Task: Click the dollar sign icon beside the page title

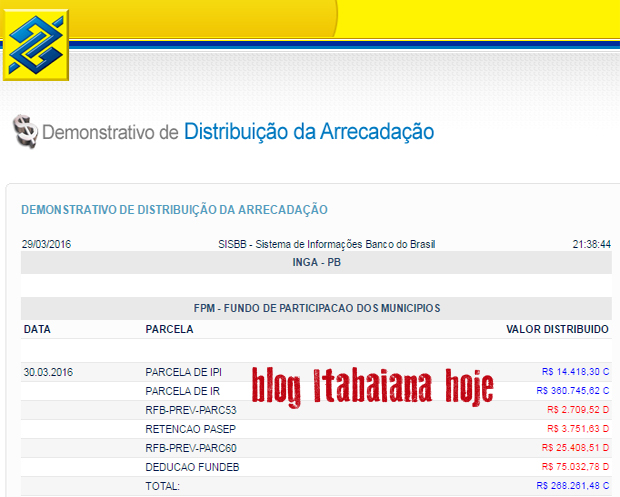Action: click(x=26, y=131)
